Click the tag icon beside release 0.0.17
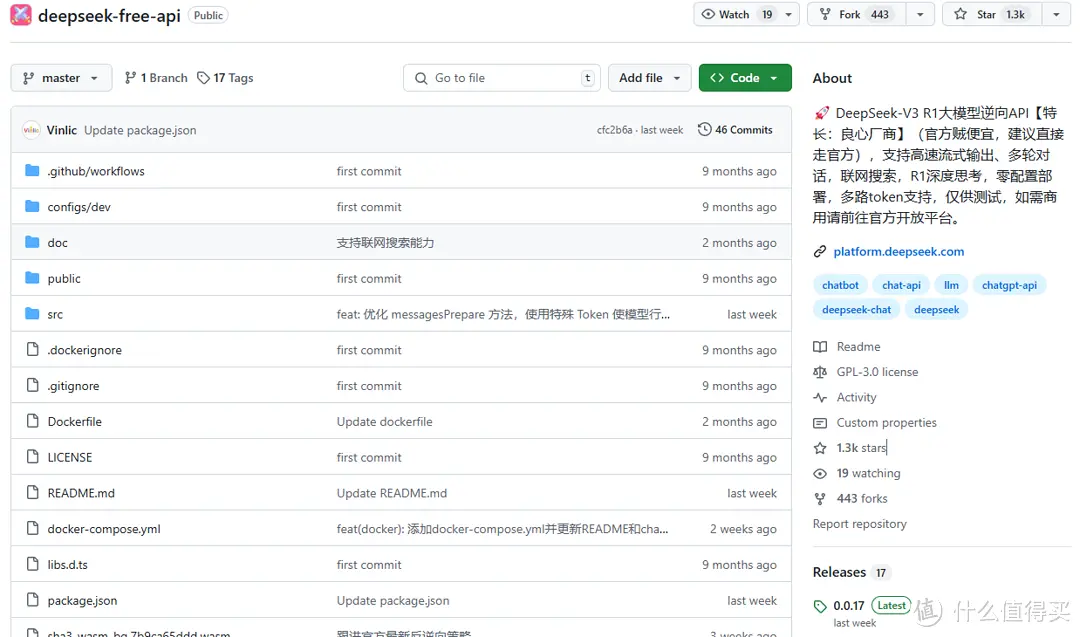The height and width of the screenshot is (637, 1080). click(820, 605)
